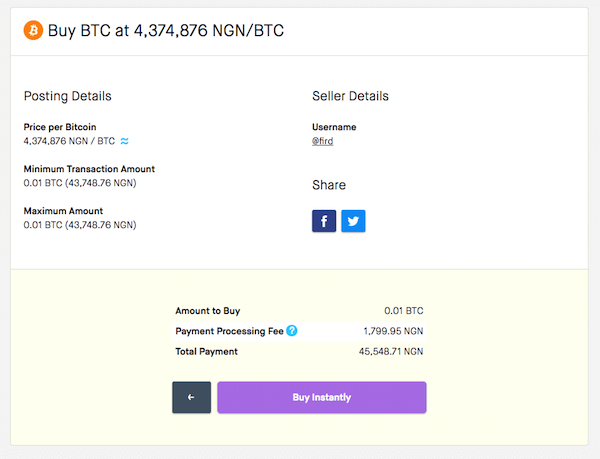This screenshot has width=600, height=459.
Task: Click the Buy Instantly button
Action: pos(322,397)
